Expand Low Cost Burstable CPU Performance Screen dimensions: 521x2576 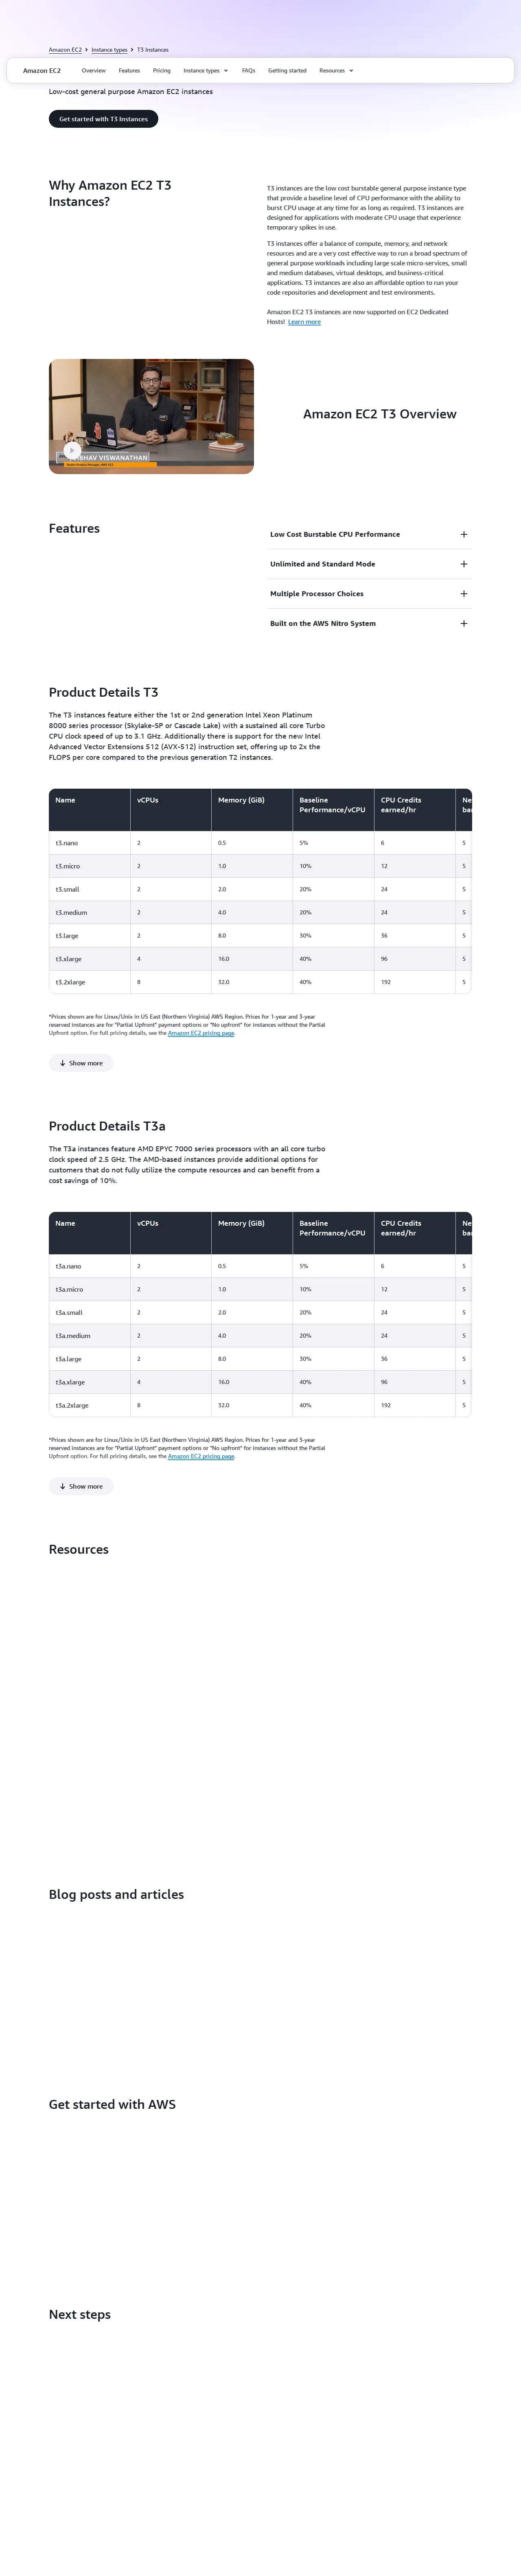[463, 534]
